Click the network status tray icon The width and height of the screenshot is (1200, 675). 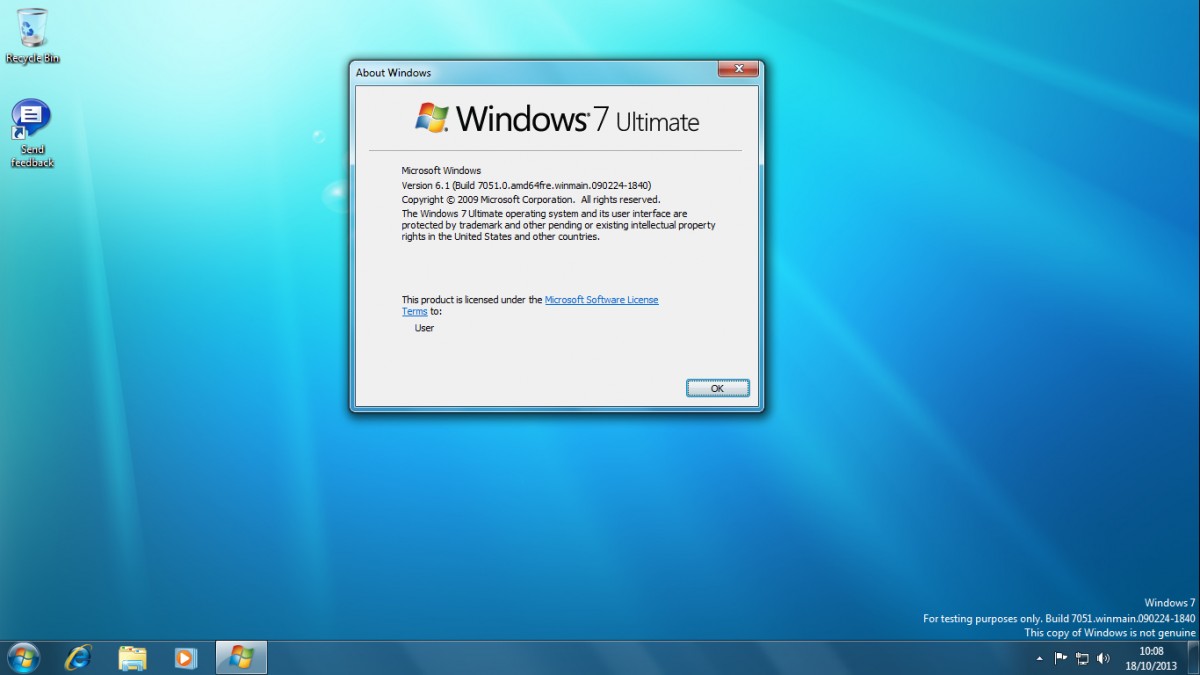point(1082,659)
